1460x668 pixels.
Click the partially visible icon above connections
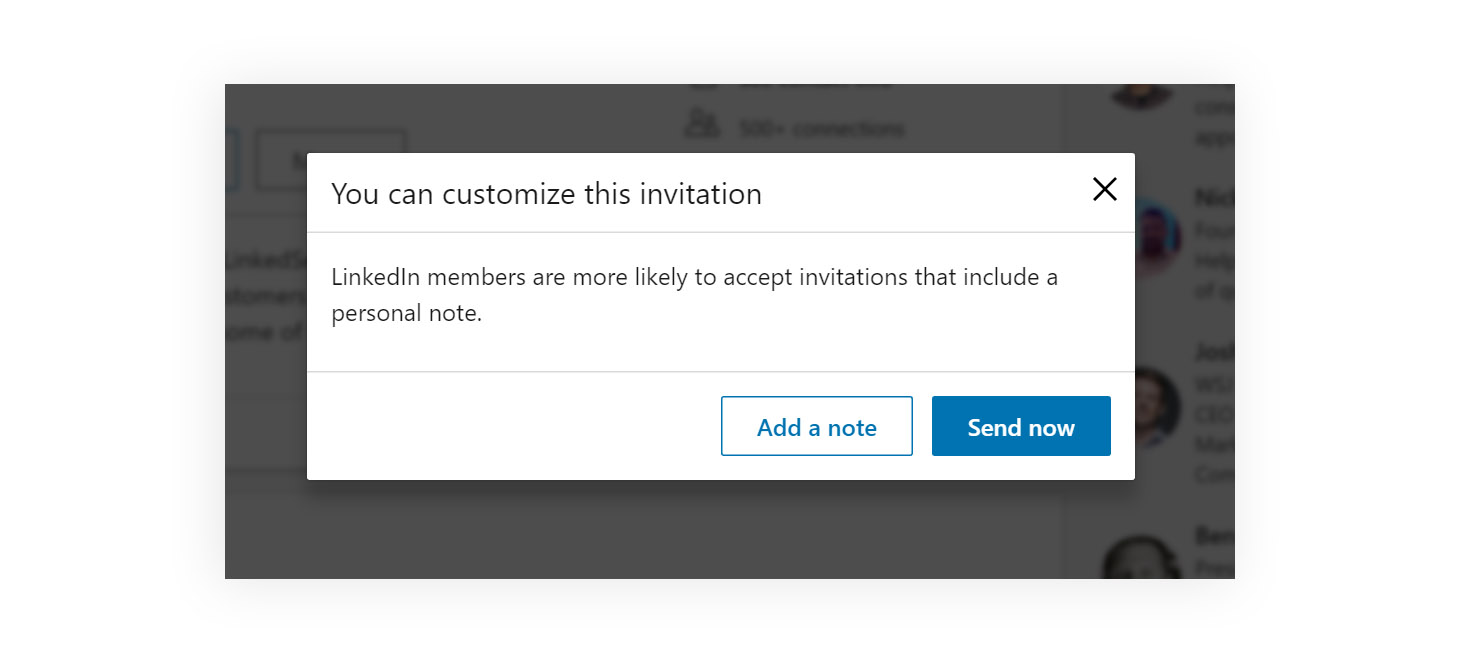click(703, 88)
